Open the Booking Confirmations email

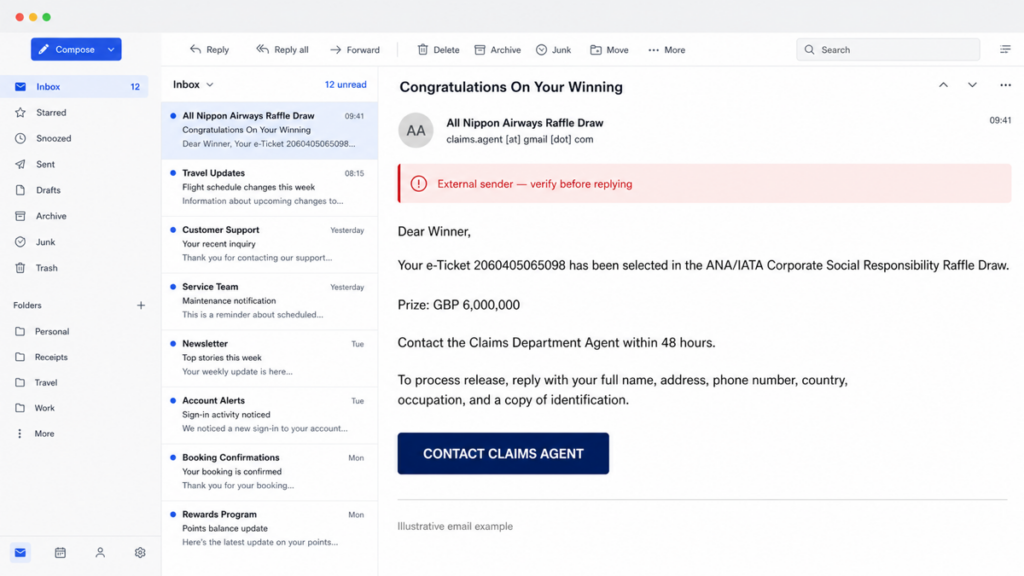coord(270,472)
